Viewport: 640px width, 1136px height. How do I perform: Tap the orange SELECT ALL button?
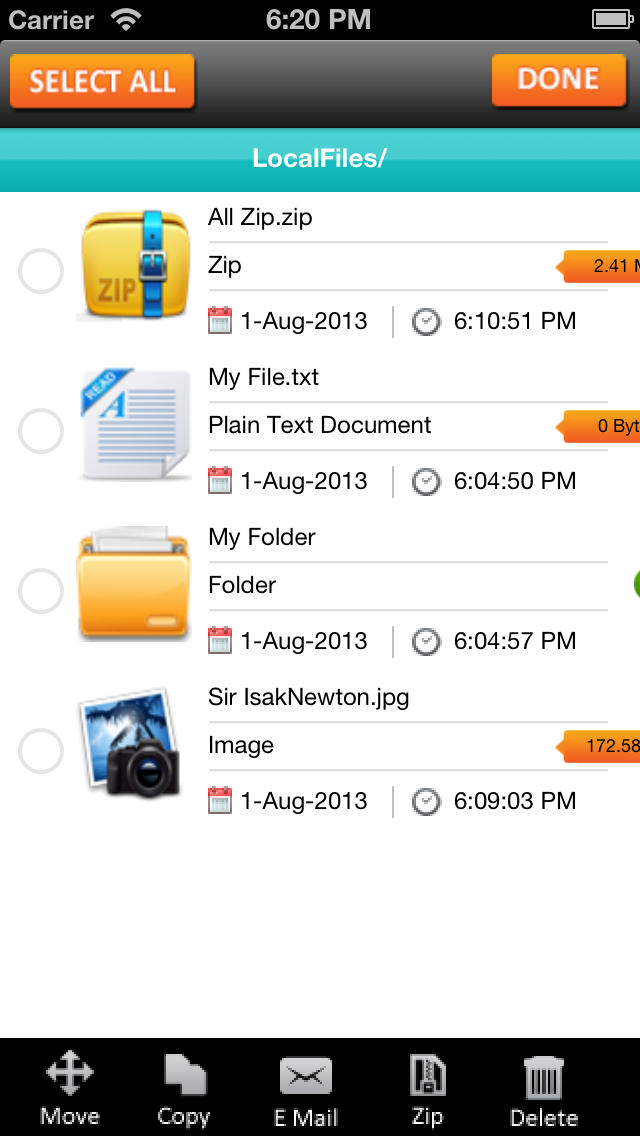pyautogui.click(x=102, y=81)
